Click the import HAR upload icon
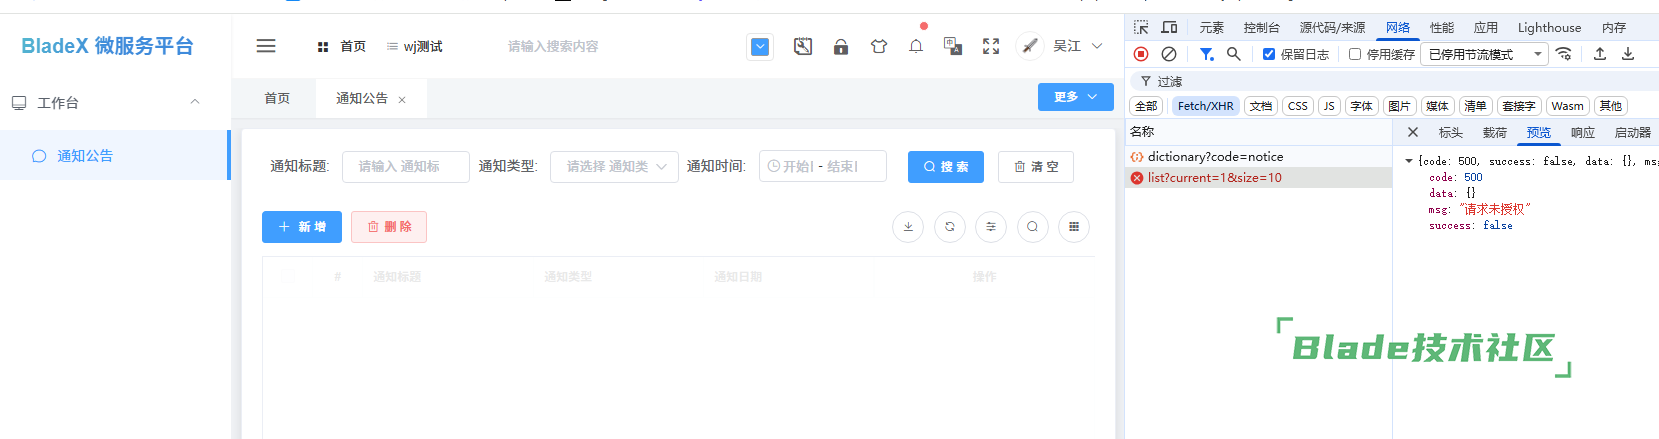The height and width of the screenshot is (439, 1659). pyautogui.click(x=1600, y=54)
